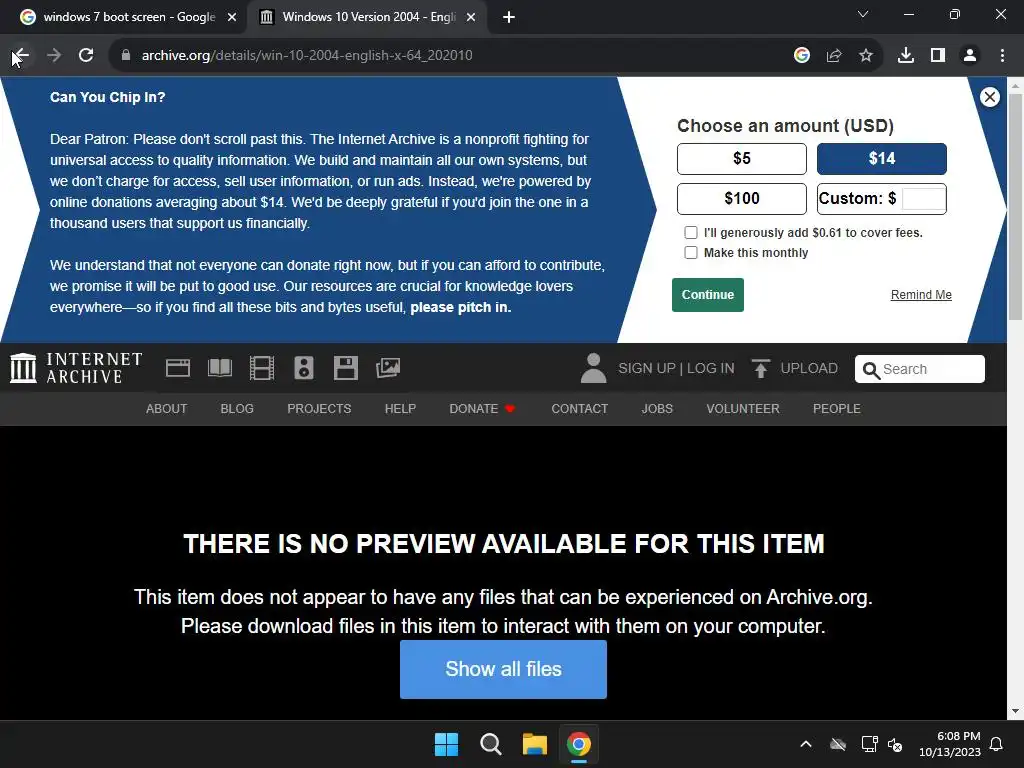Open Chrome downloads icon
Screen dimensions: 1024x768
coord(906,56)
